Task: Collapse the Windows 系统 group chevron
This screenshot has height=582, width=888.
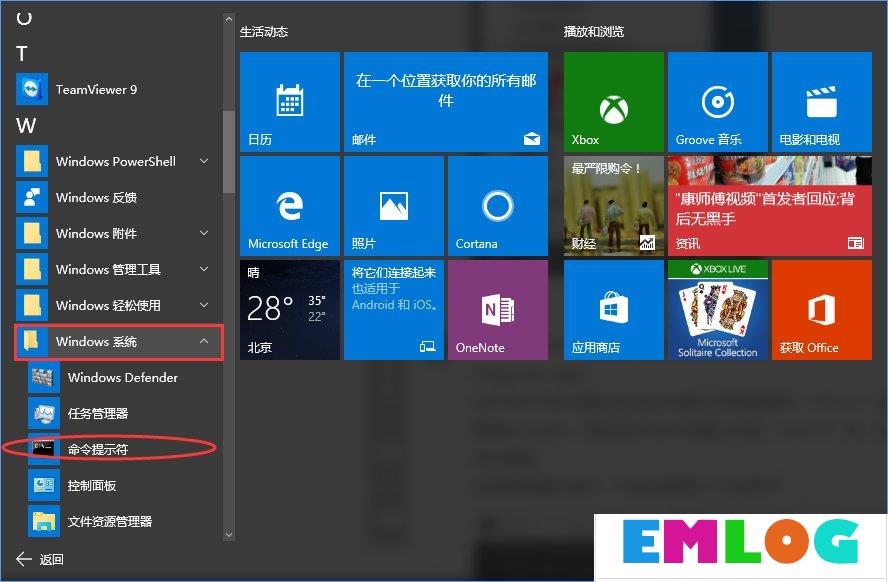Action: 204,341
